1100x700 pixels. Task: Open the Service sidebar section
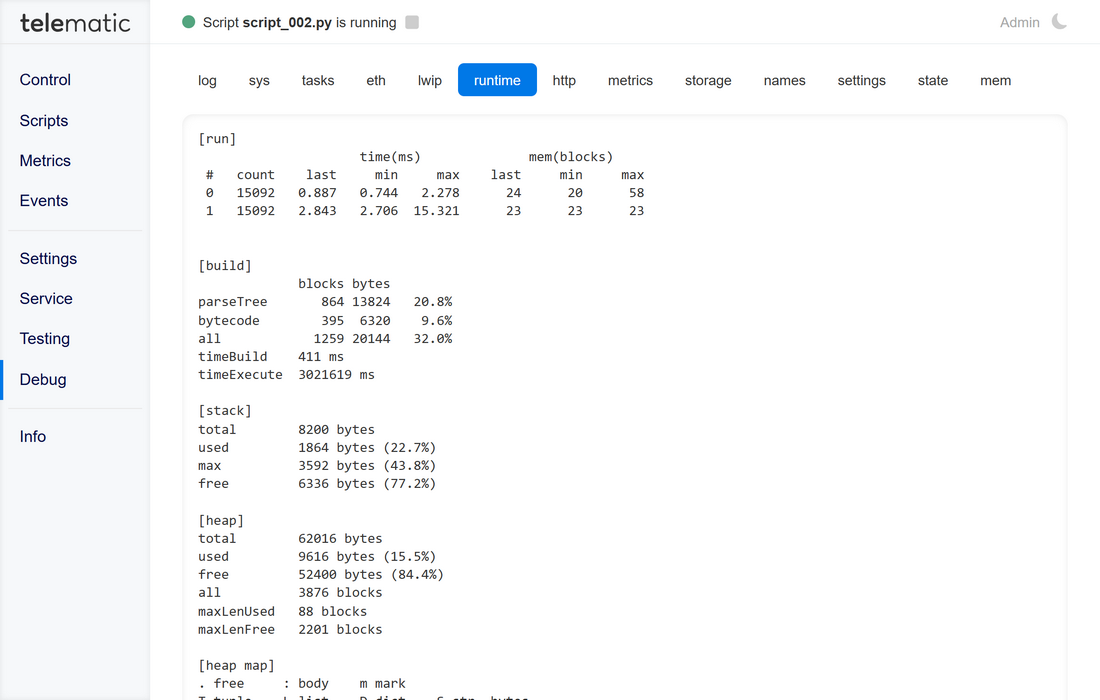[x=46, y=298]
